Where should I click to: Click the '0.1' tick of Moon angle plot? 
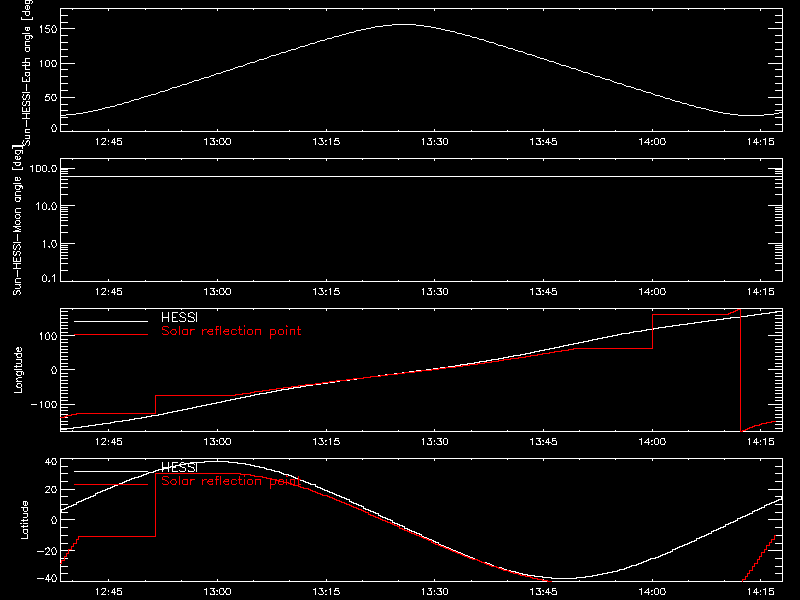tap(49, 279)
